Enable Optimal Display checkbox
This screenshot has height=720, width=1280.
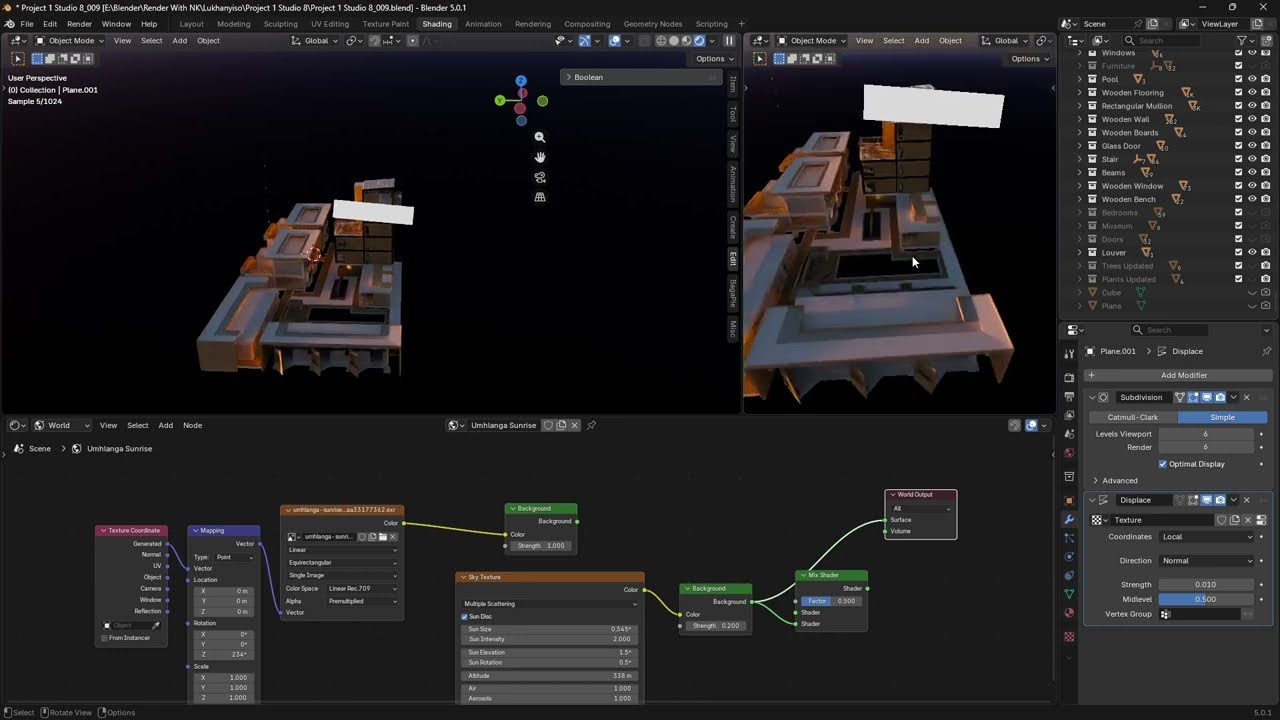tap(1162, 464)
